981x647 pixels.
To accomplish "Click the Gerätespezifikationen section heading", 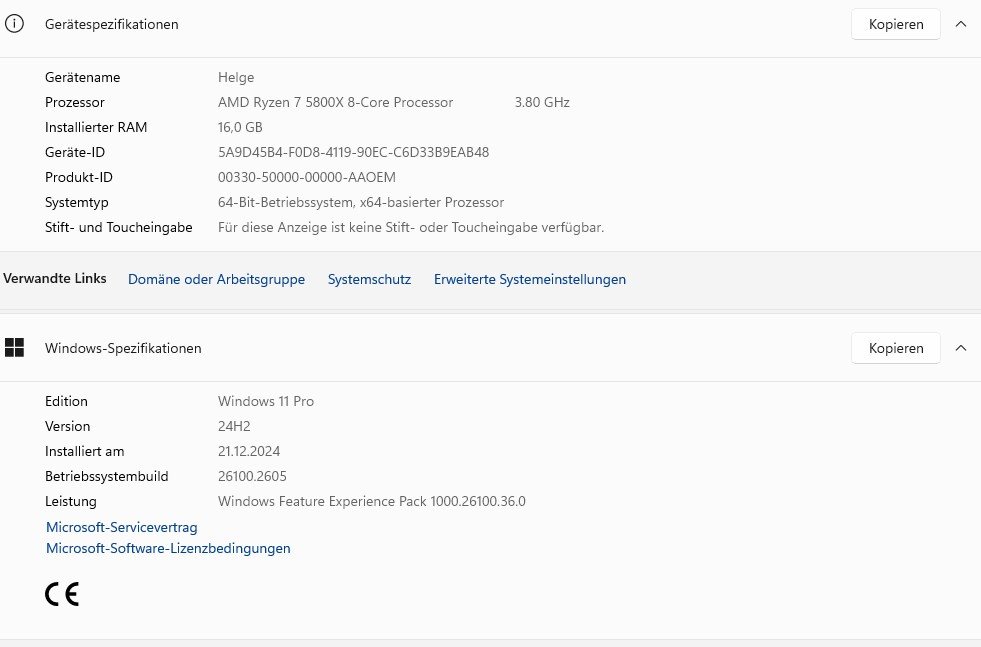I will (x=111, y=24).
